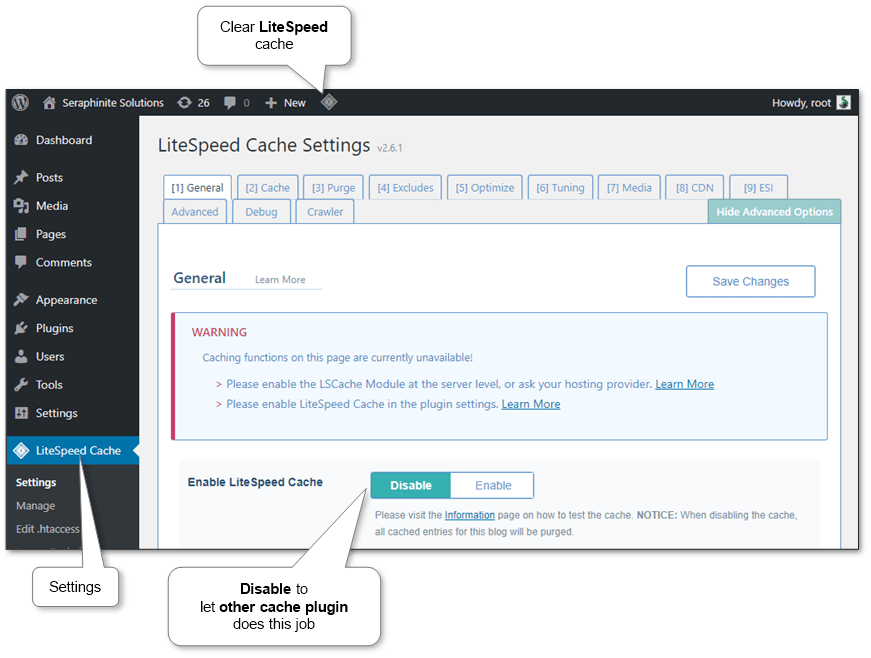
Task: Open the [4] Excludes tab
Action: point(406,188)
